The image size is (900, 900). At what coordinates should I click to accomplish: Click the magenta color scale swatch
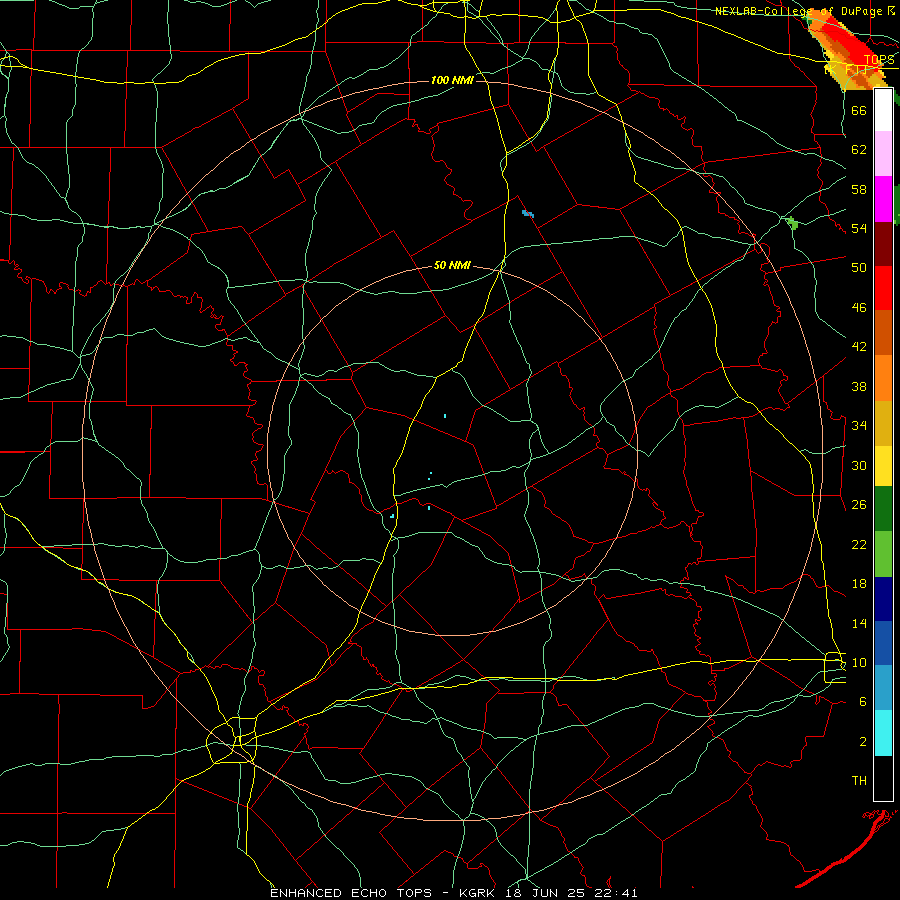pyautogui.click(x=883, y=199)
